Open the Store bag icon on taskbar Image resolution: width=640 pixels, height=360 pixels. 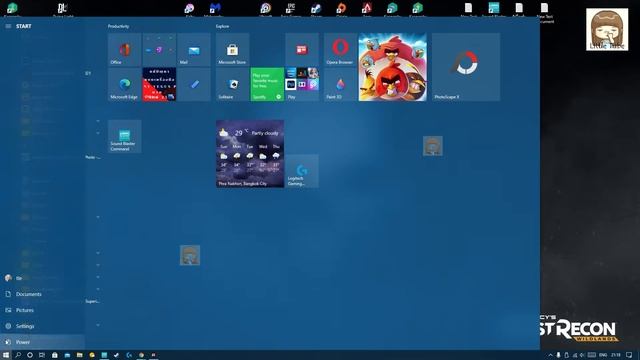tap(55, 355)
